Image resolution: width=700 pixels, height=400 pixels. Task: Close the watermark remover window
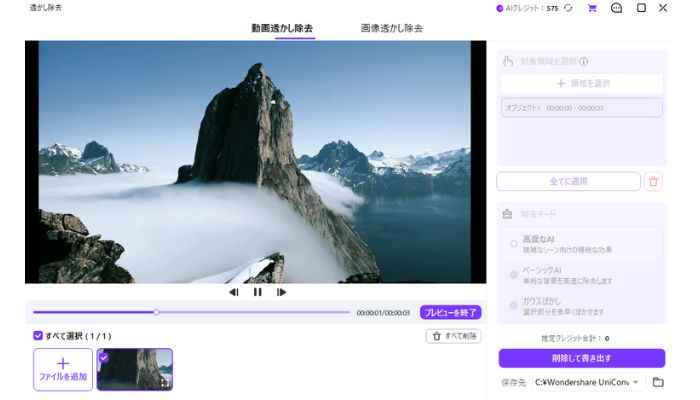tap(663, 8)
